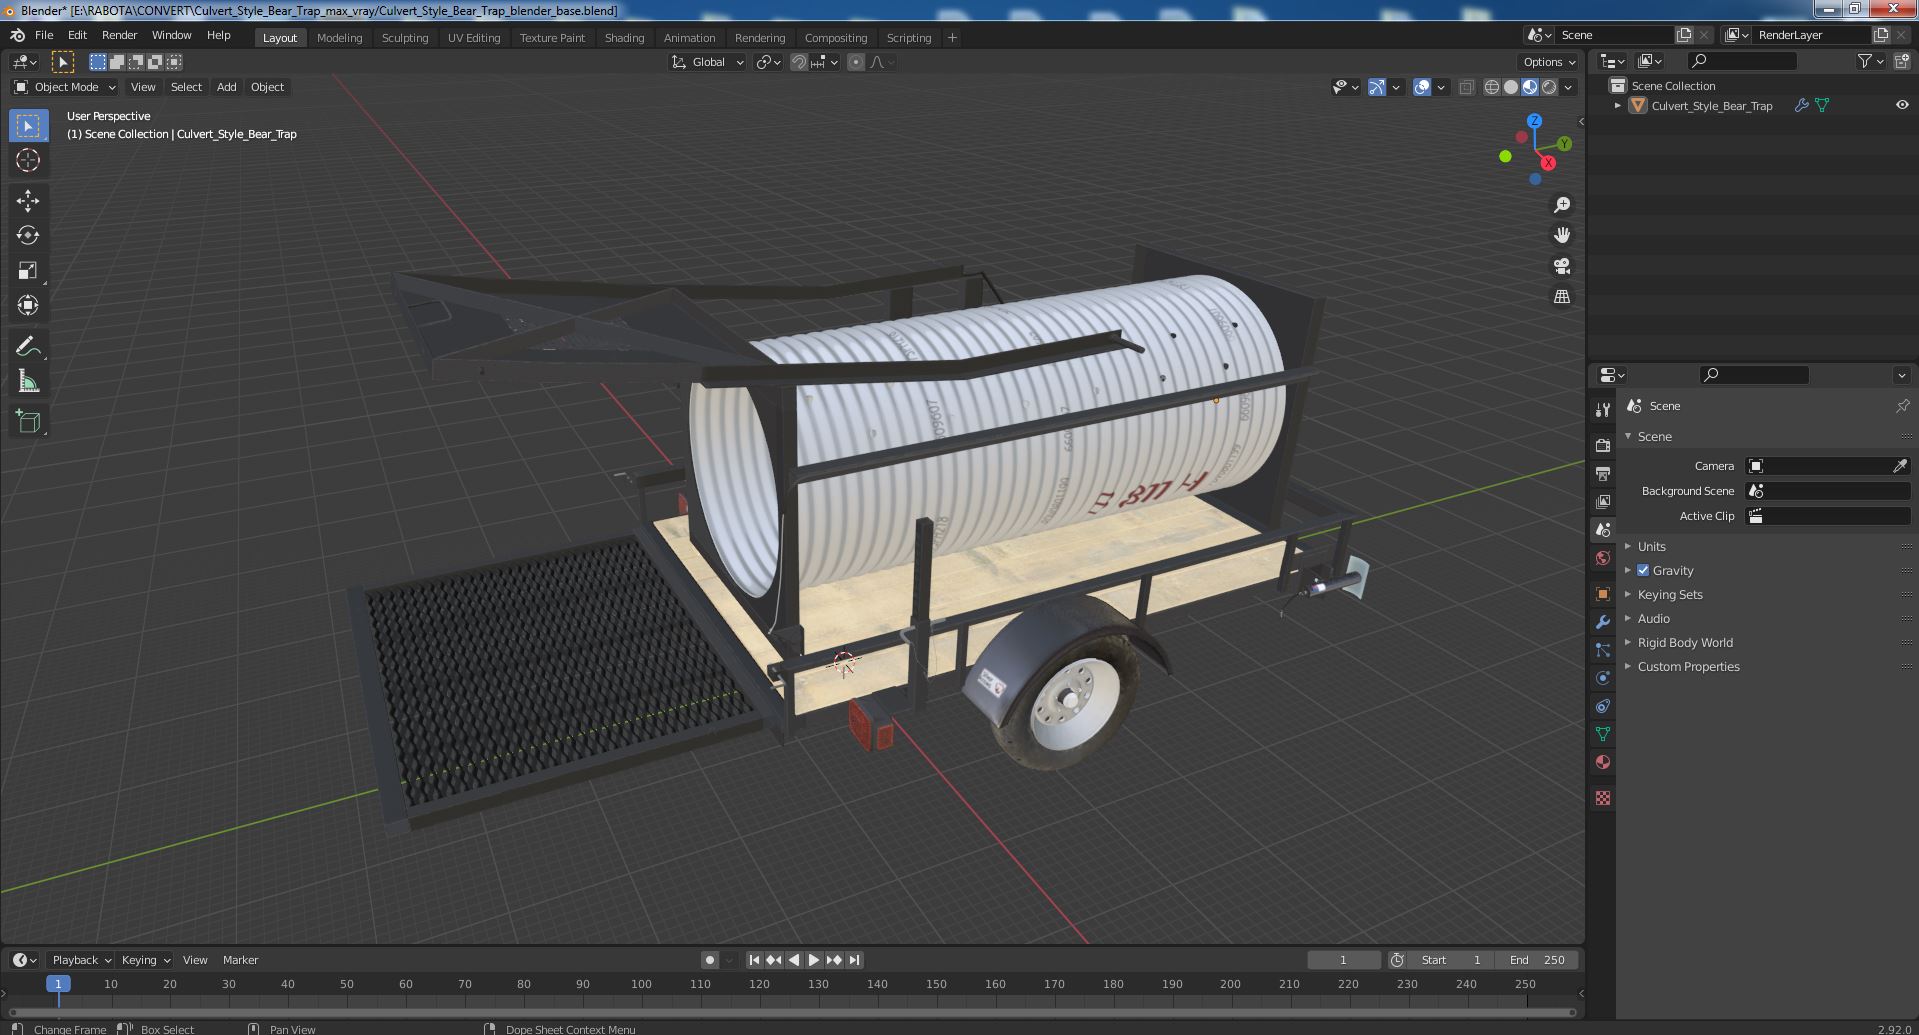
Task: Expand the Culvert_Style_Bear_Trap tree item
Action: pos(1618,105)
